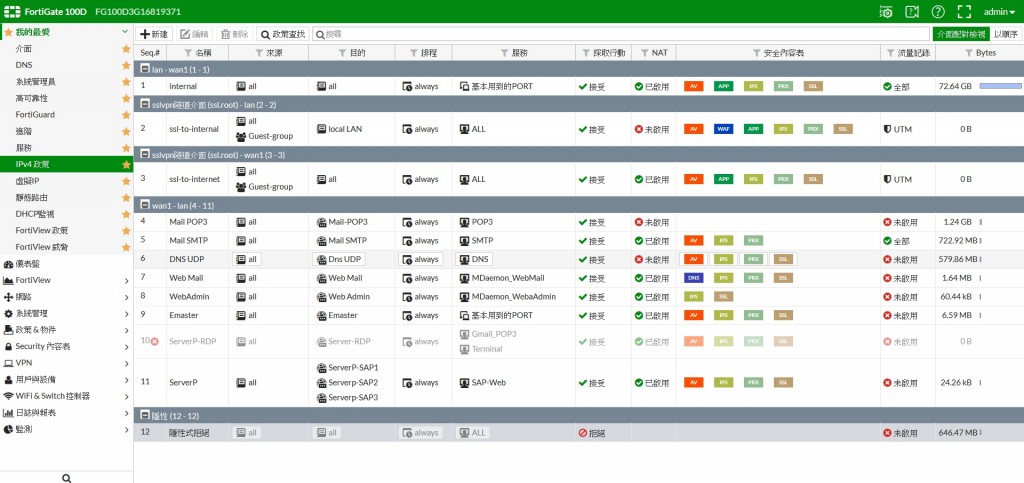This screenshot has width=1024, height=483.
Task: Click the 儀表盤 dashboard gauge icon
Action: click(x=8, y=264)
